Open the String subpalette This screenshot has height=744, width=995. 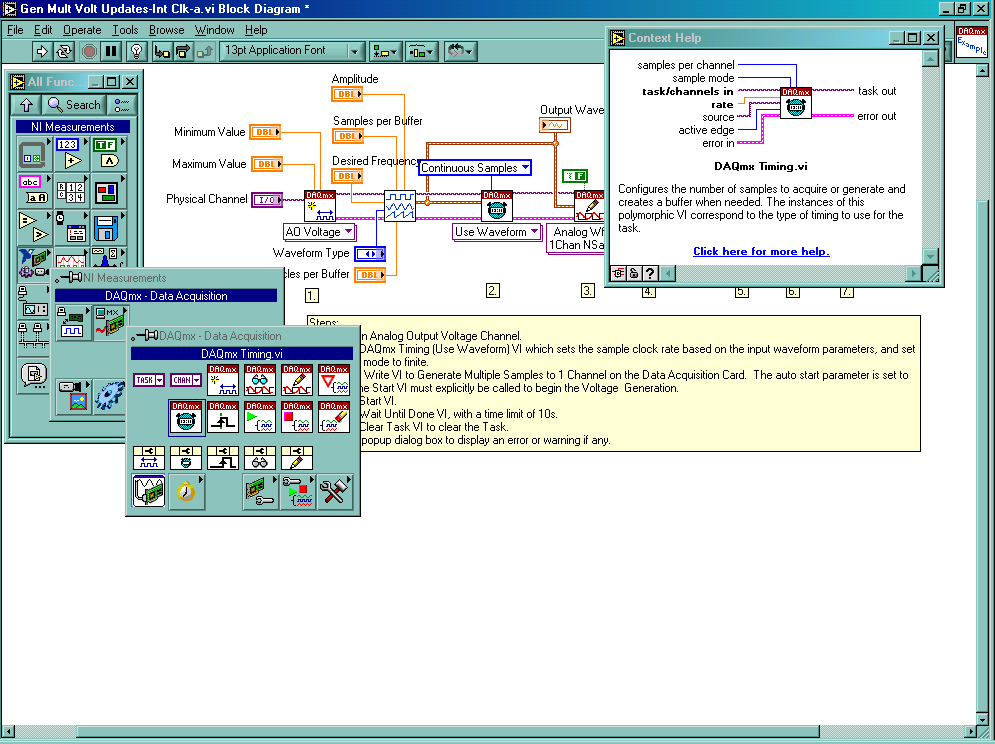coord(33,190)
